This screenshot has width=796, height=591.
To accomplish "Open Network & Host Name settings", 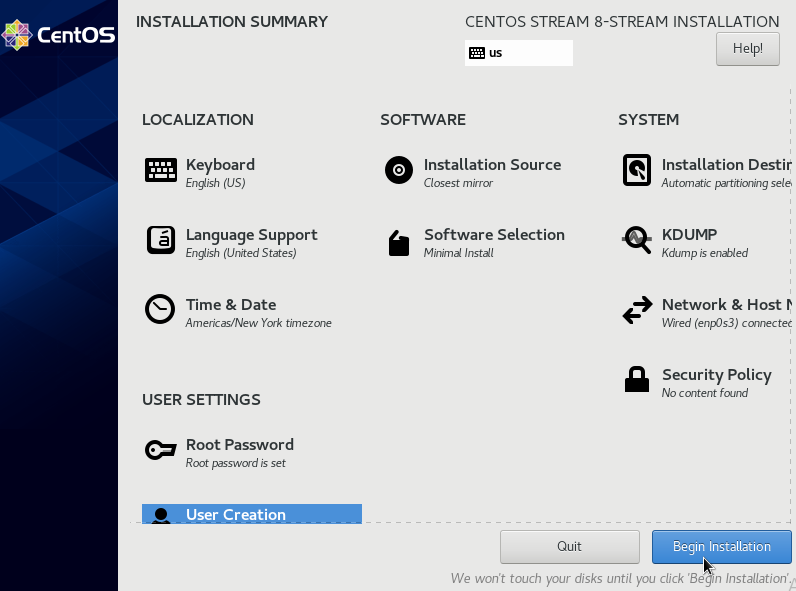I will click(705, 313).
